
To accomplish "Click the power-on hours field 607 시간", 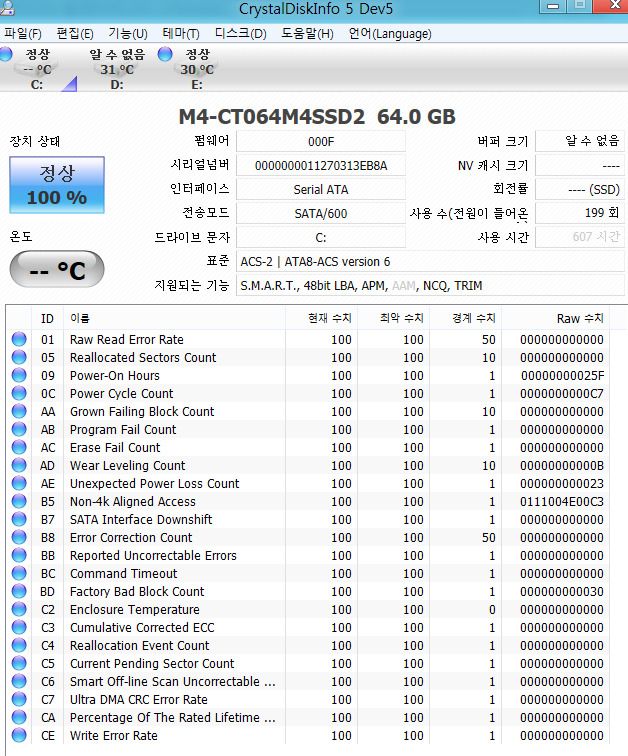I will [580, 237].
